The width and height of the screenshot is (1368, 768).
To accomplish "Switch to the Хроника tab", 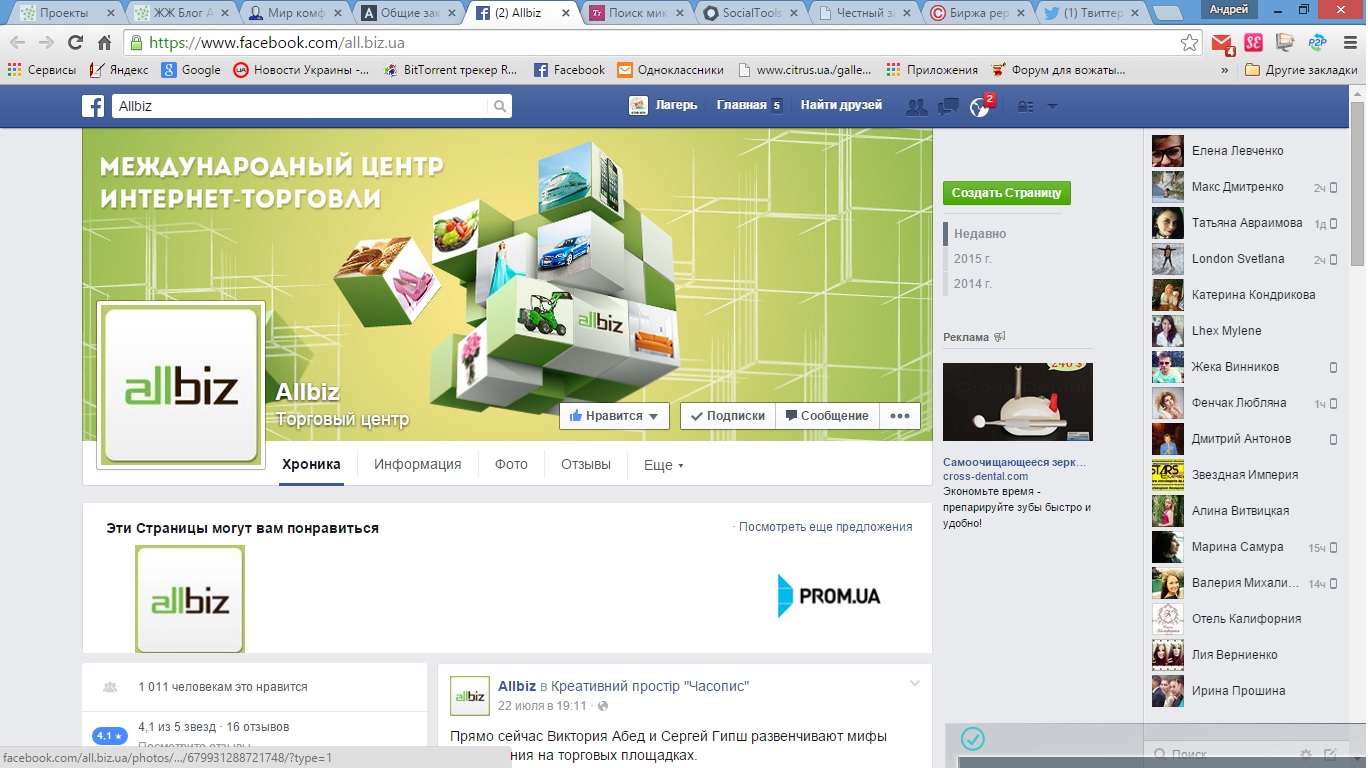I will [x=311, y=465].
